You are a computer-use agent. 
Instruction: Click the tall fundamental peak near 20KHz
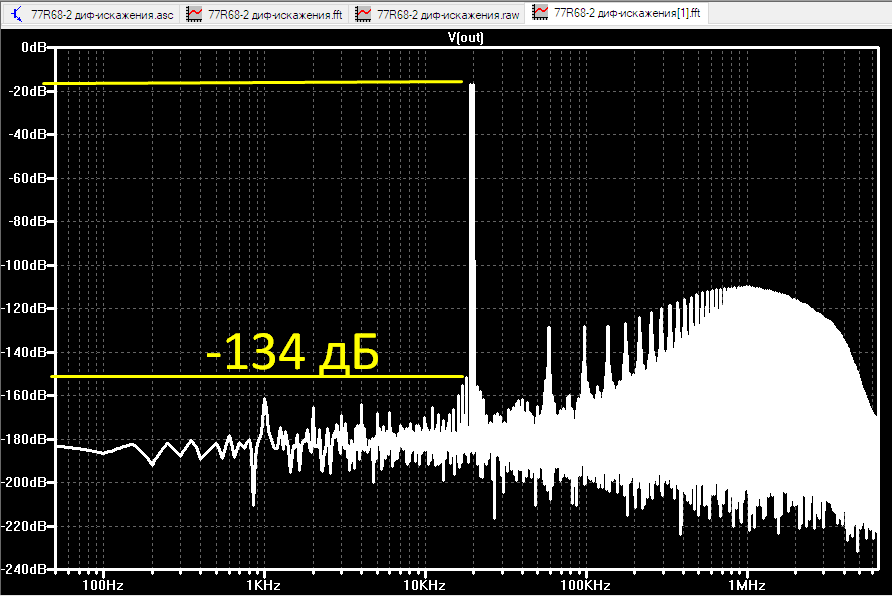tap(472, 227)
